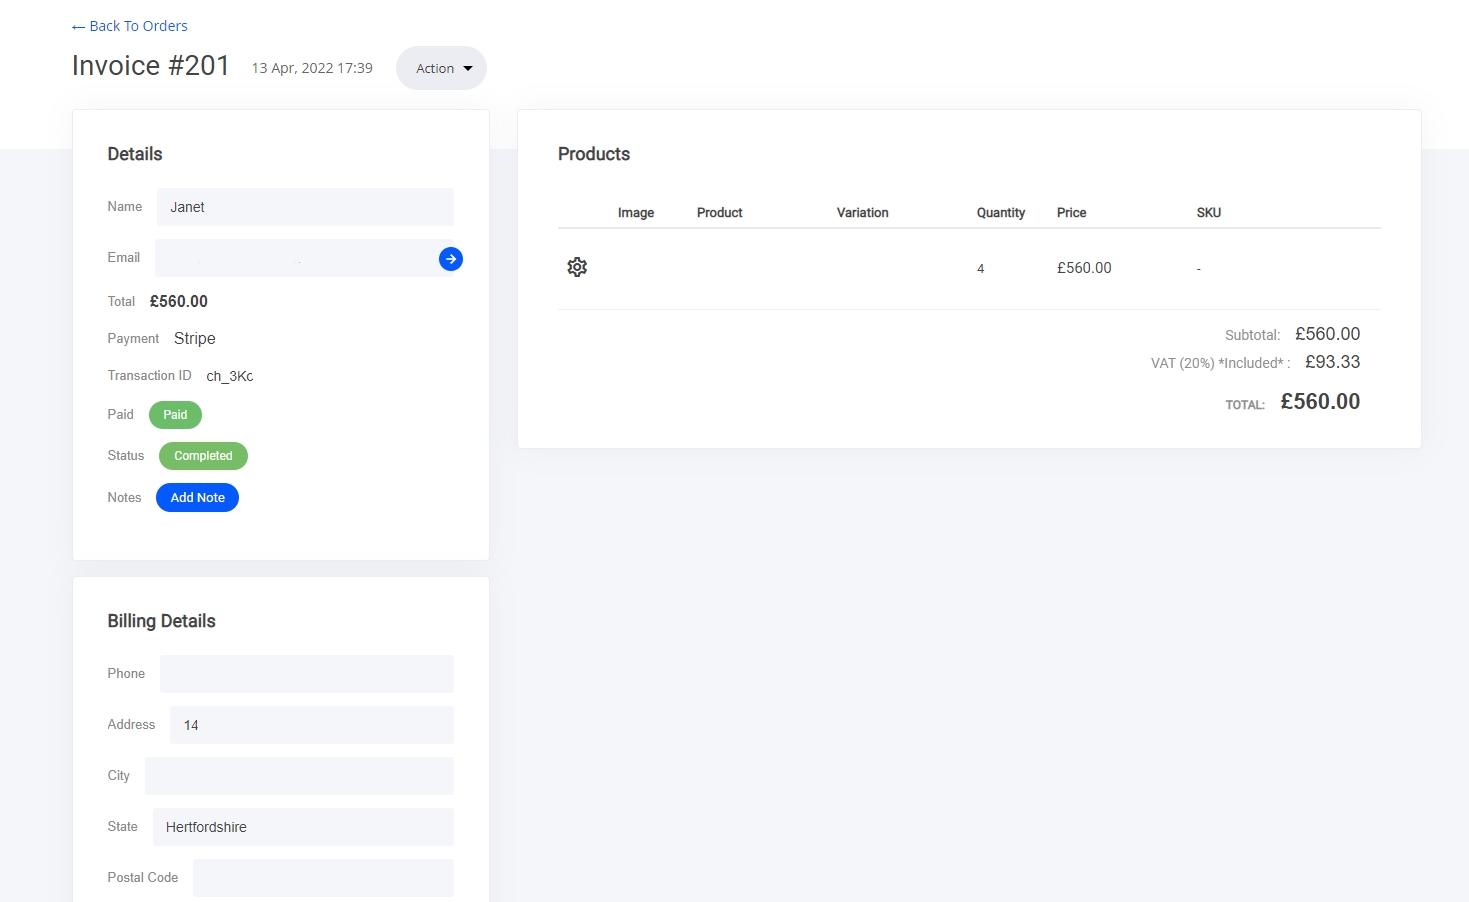This screenshot has height=902, width=1469.
Task: Focus the Postal Code field
Action: click(x=323, y=878)
